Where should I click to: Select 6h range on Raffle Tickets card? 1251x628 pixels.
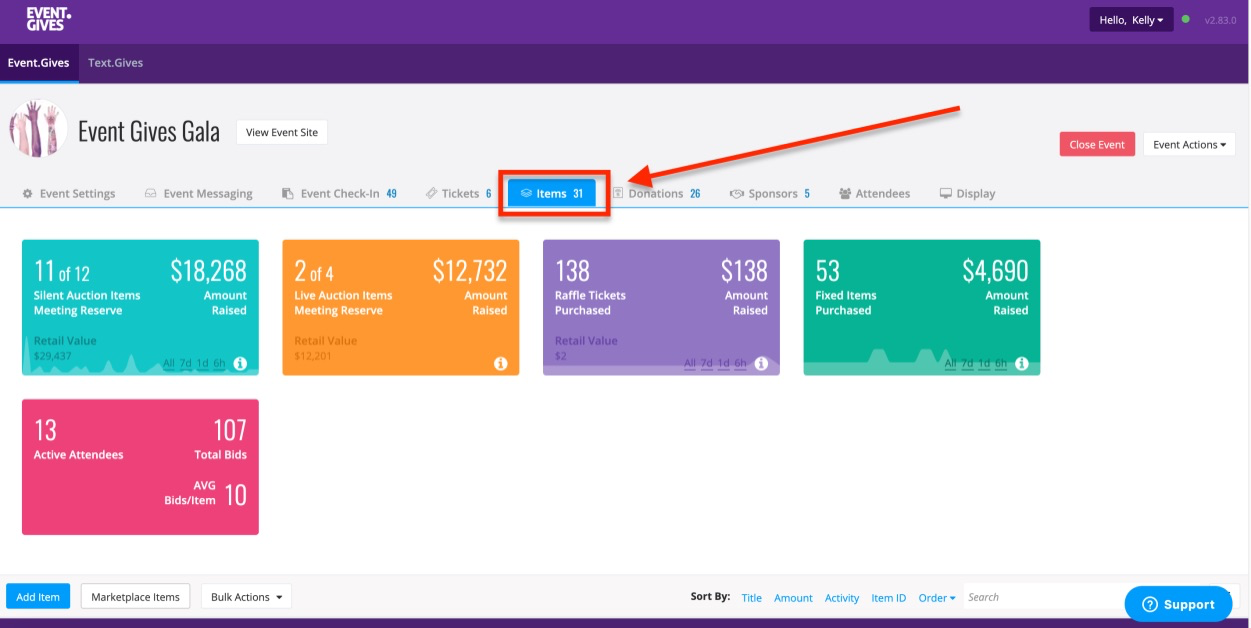coord(740,364)
